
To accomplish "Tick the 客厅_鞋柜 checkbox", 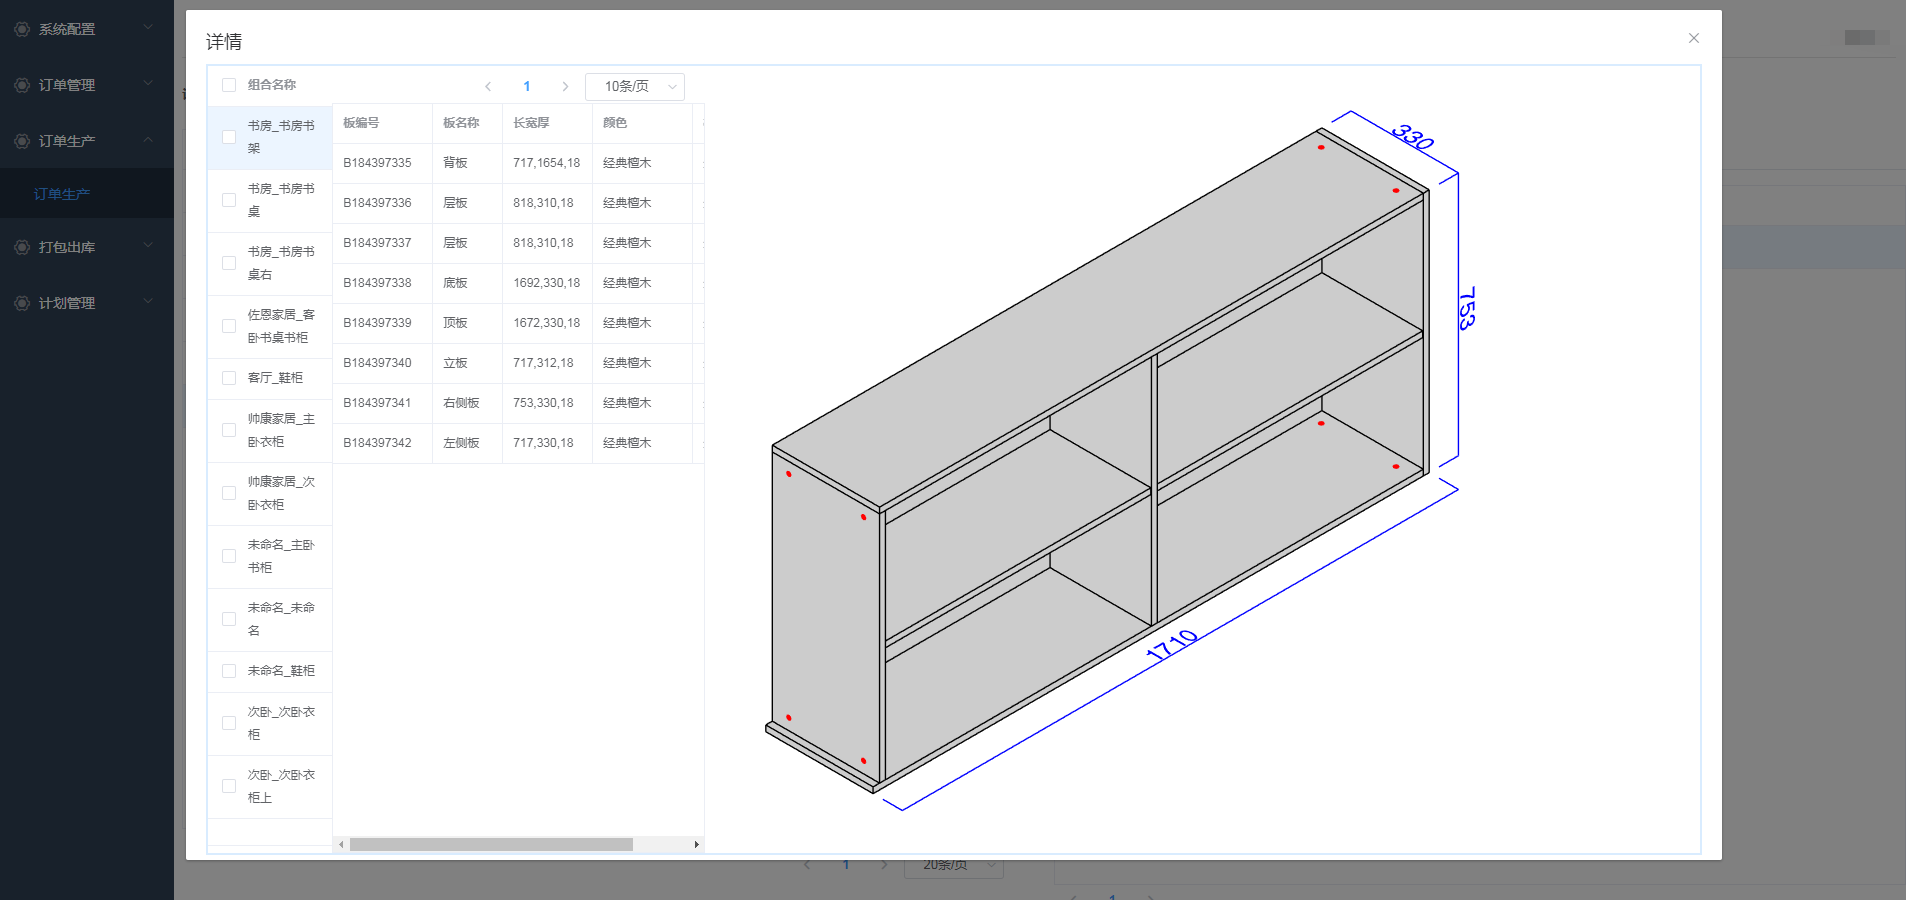I will point(229,378).
